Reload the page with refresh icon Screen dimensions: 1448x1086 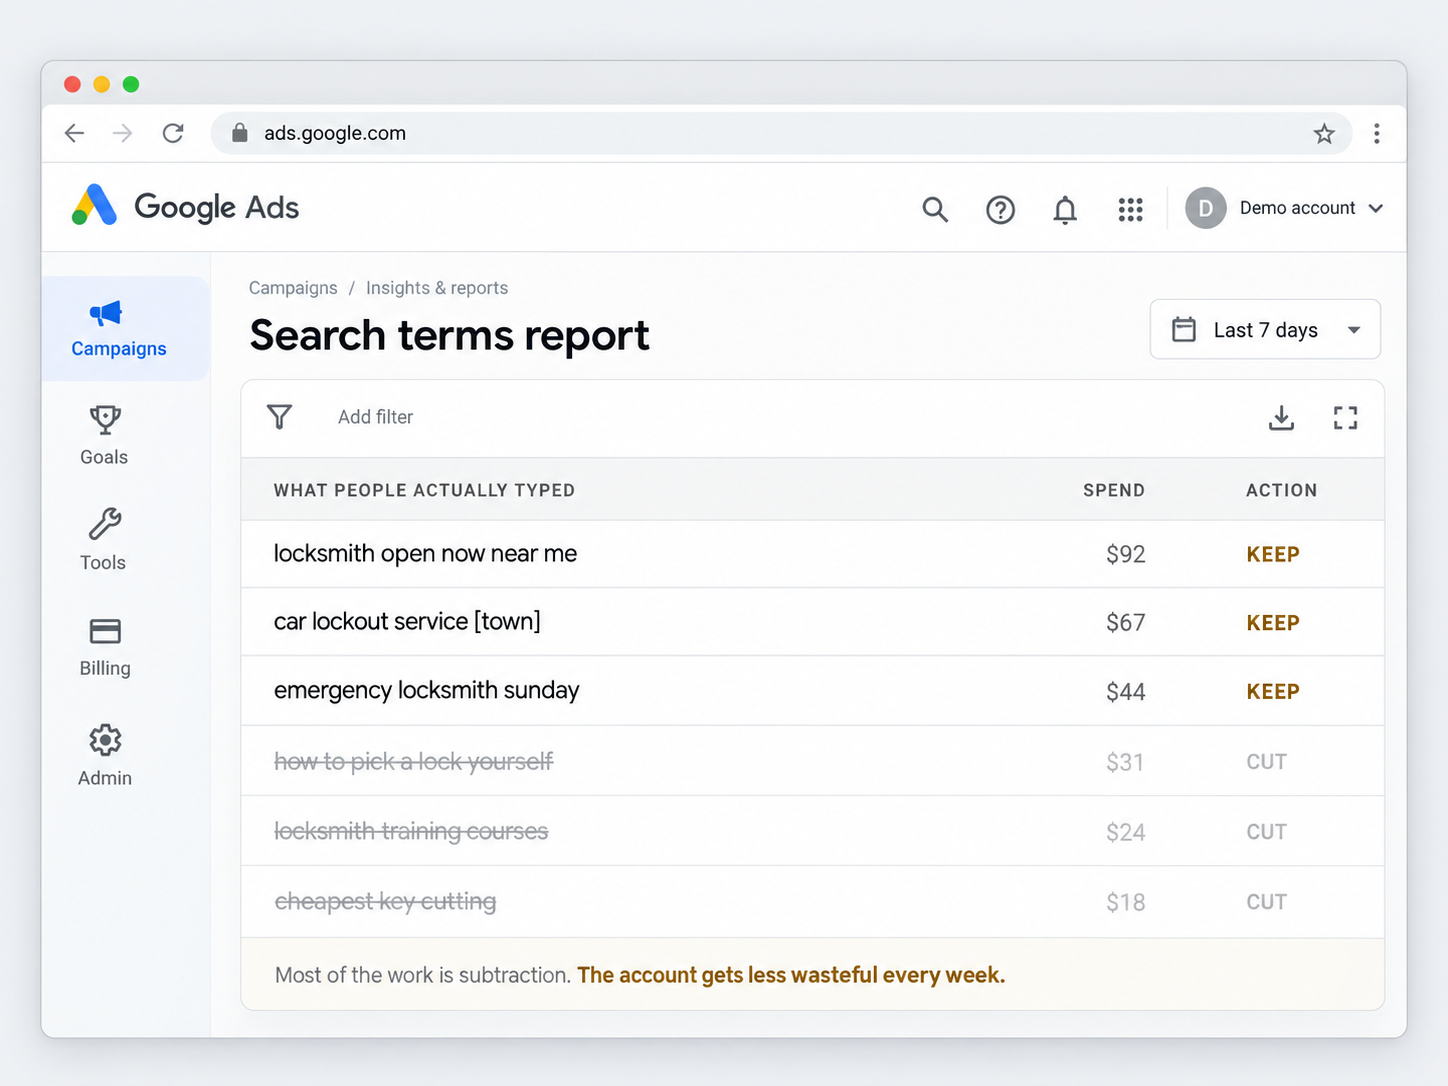pos(173,133)
